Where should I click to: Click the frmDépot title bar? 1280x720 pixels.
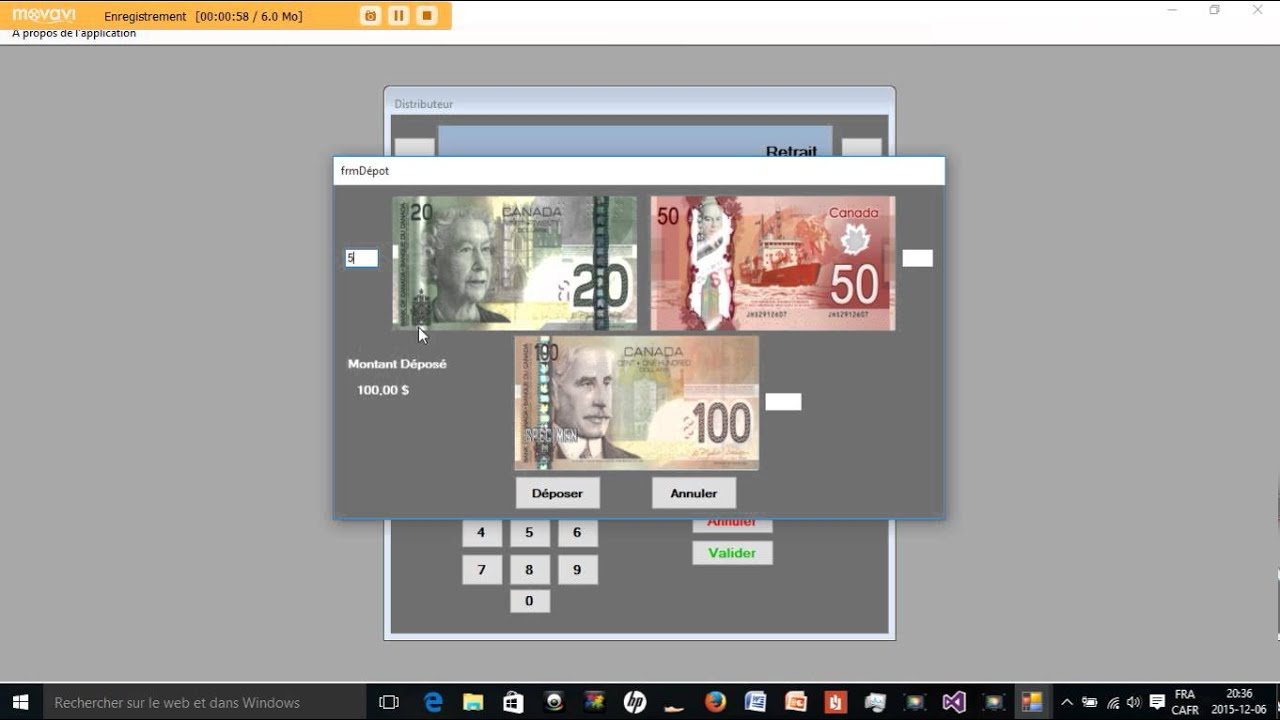(639, 171)
